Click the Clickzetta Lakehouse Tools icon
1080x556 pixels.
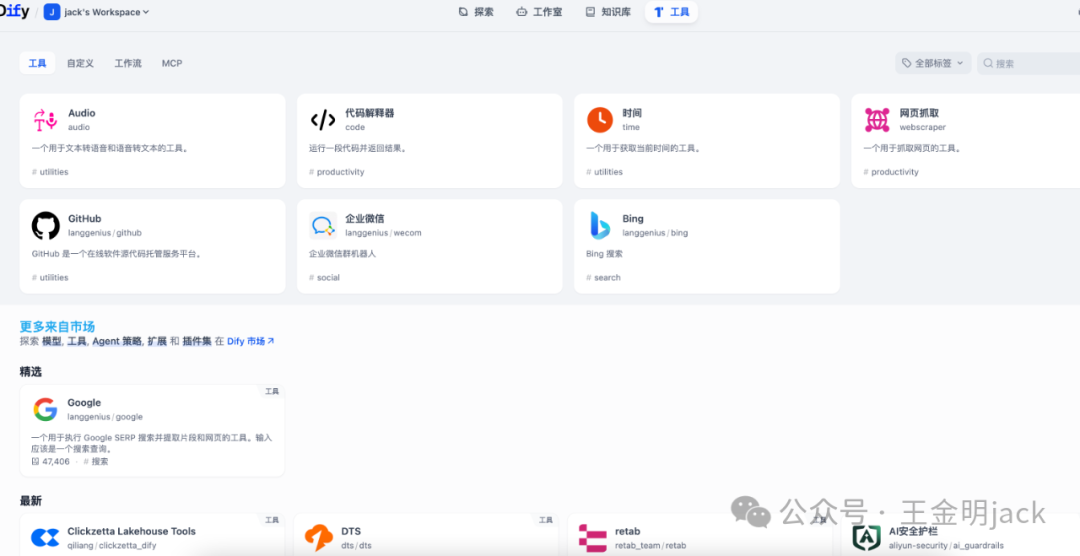45,538
